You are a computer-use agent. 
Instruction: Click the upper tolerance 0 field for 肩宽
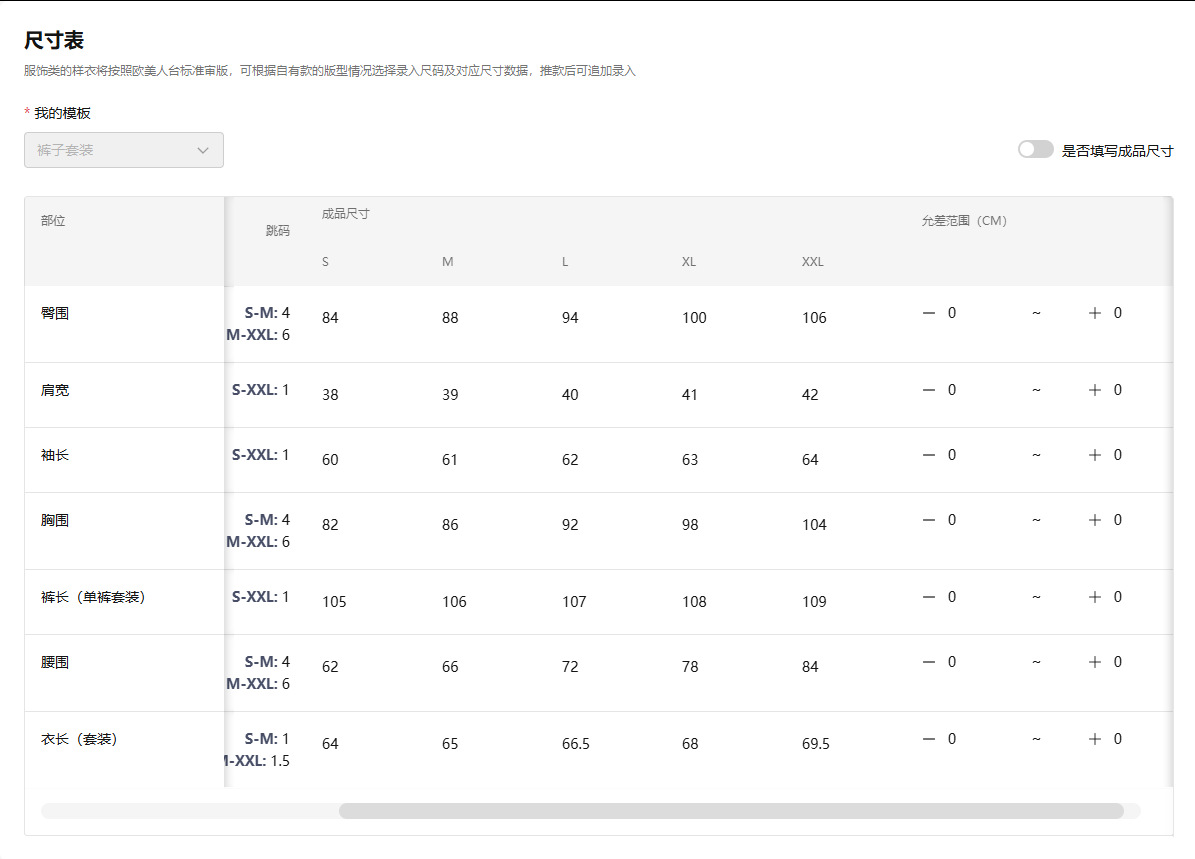tap(1117, 390)
